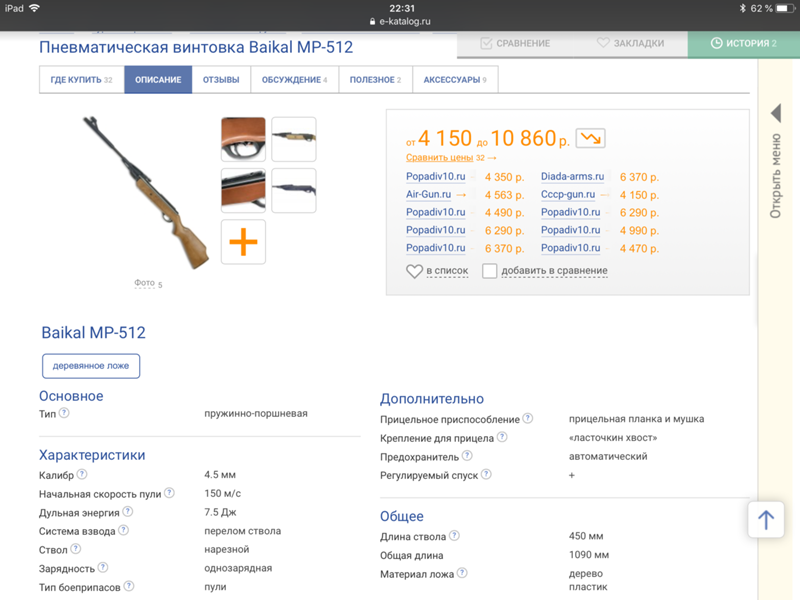Tick the add to comparison checkbox
The image size is (800, 600).
tap(489, 270)
